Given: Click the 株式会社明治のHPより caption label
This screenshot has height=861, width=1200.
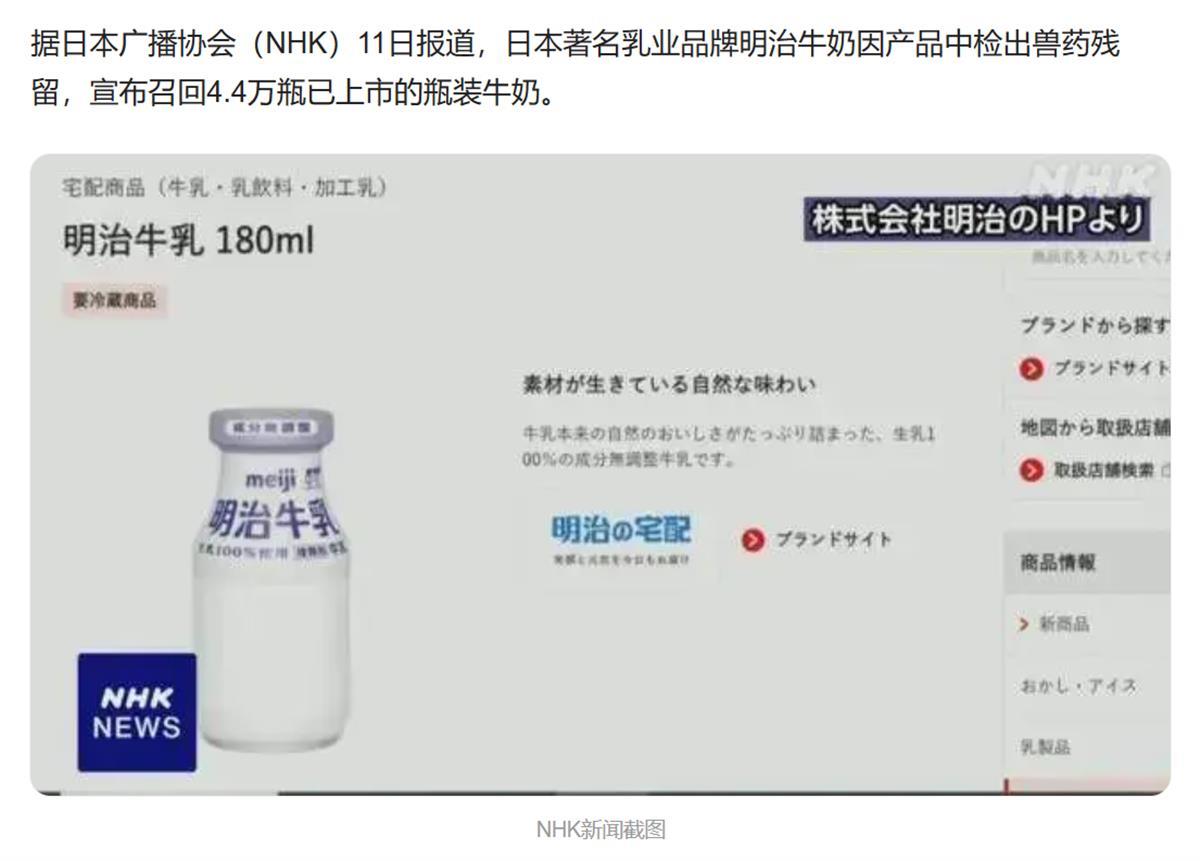Looking at the screenshot, I should click(x=977, y=220).
